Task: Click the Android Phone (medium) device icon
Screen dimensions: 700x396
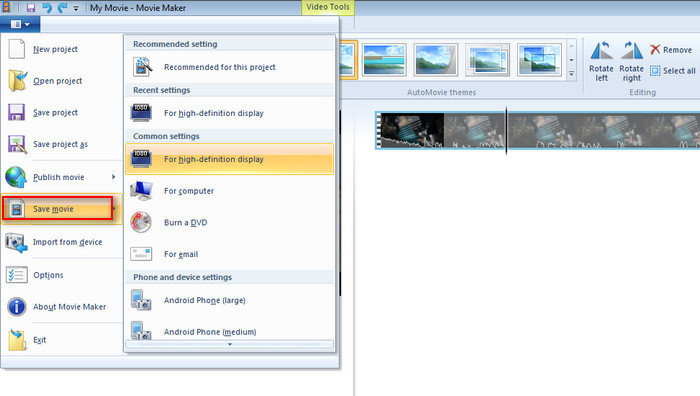Action: (141, 330)
